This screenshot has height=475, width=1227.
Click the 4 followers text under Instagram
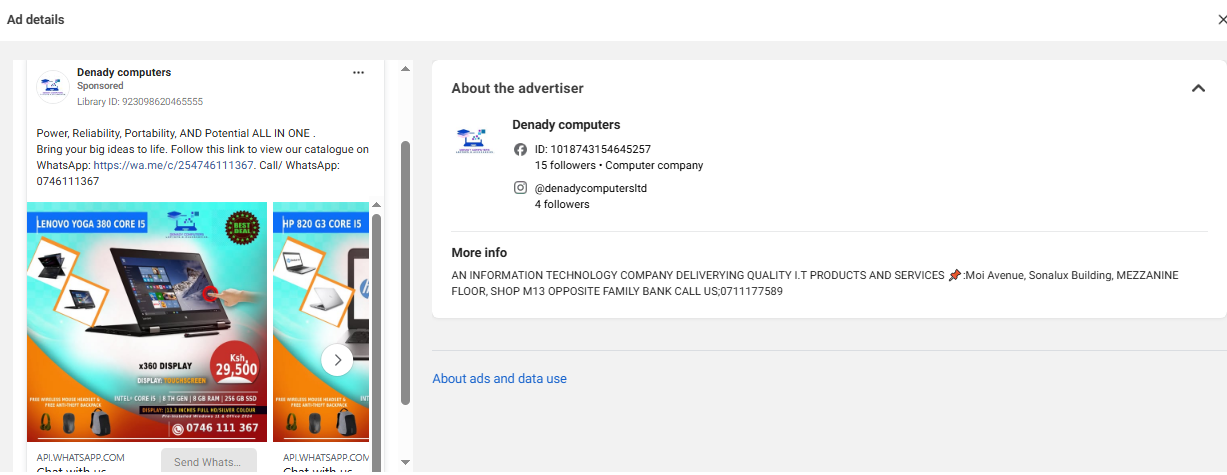click(x=562, y=204)
